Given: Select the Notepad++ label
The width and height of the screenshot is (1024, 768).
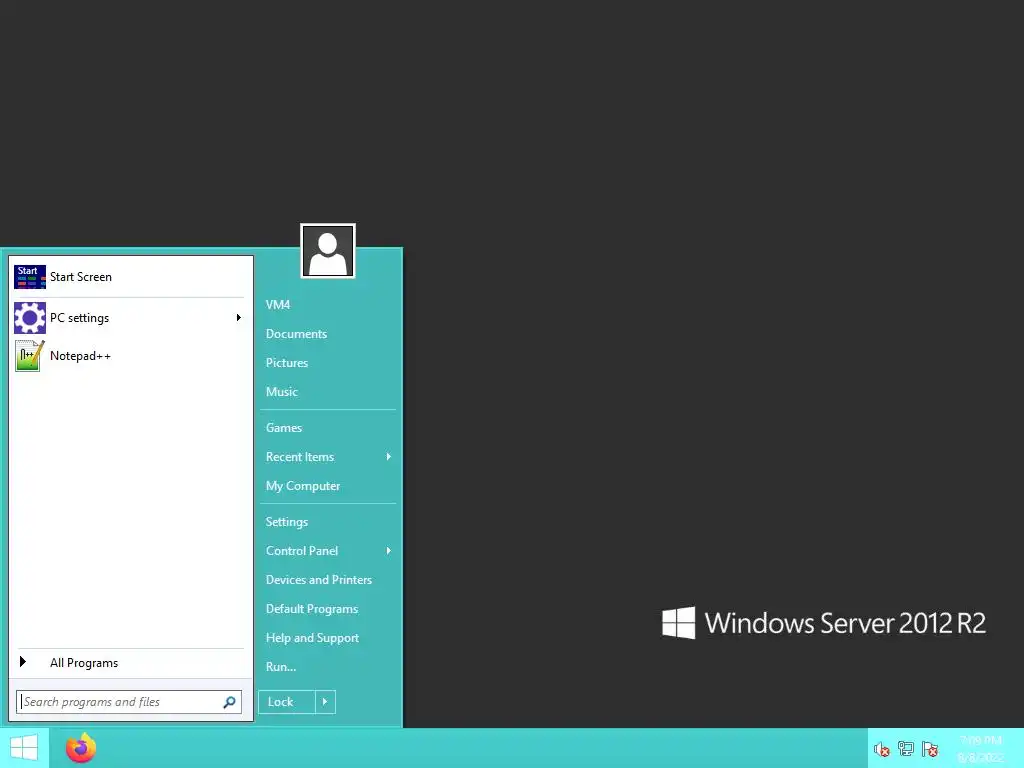Looking at the screenshot, I should tap(80, 356).
